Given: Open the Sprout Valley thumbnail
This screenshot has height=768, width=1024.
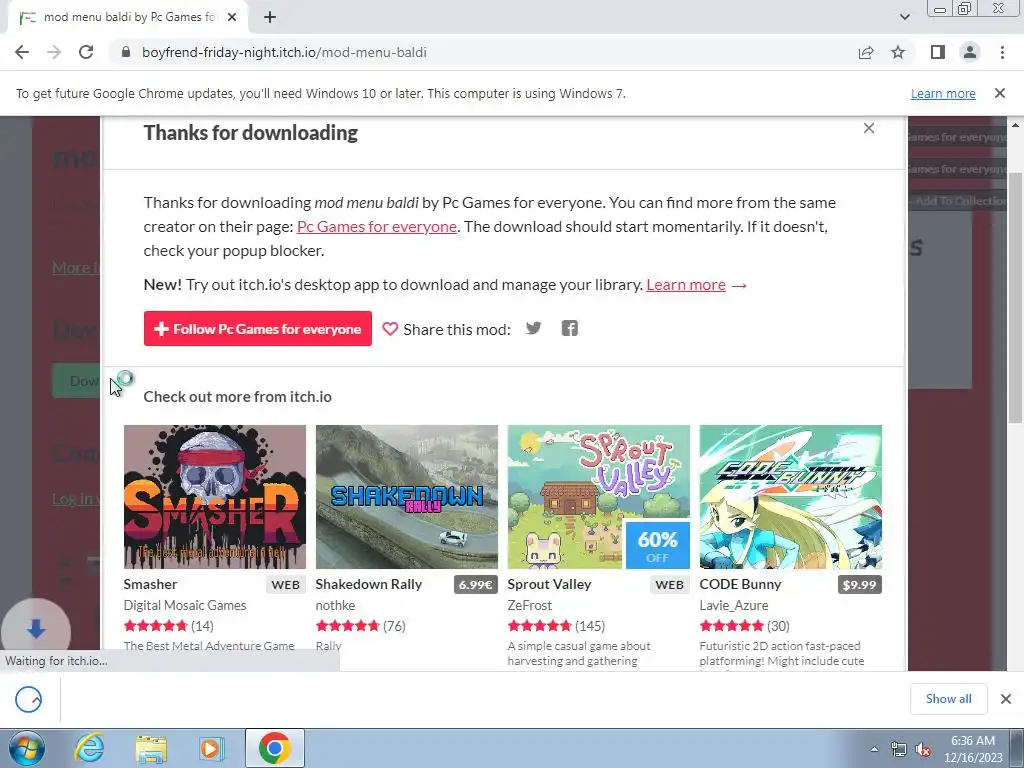Looking at the screenshot, I should [x=599, y=497].
